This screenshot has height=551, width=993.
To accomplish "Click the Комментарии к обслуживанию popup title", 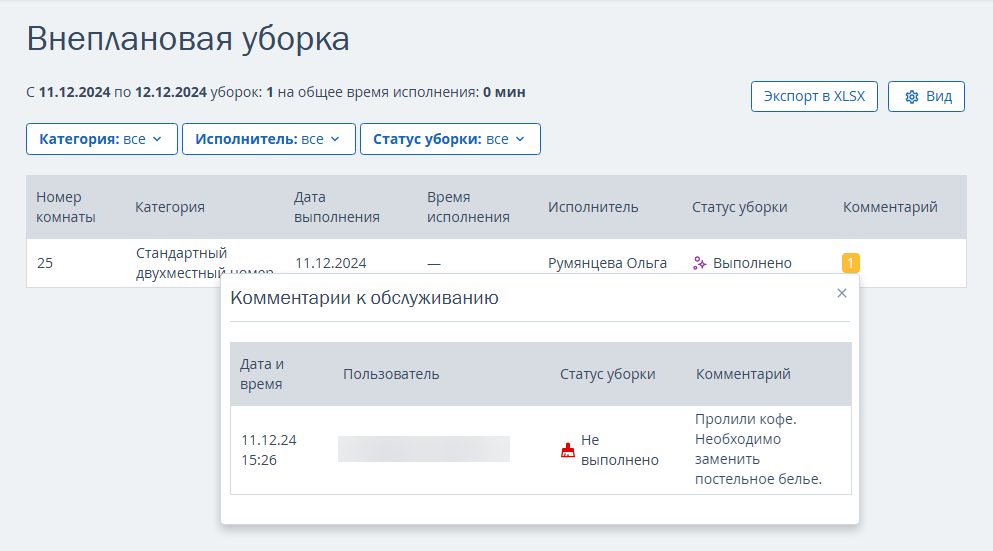I will pos(364,298).
